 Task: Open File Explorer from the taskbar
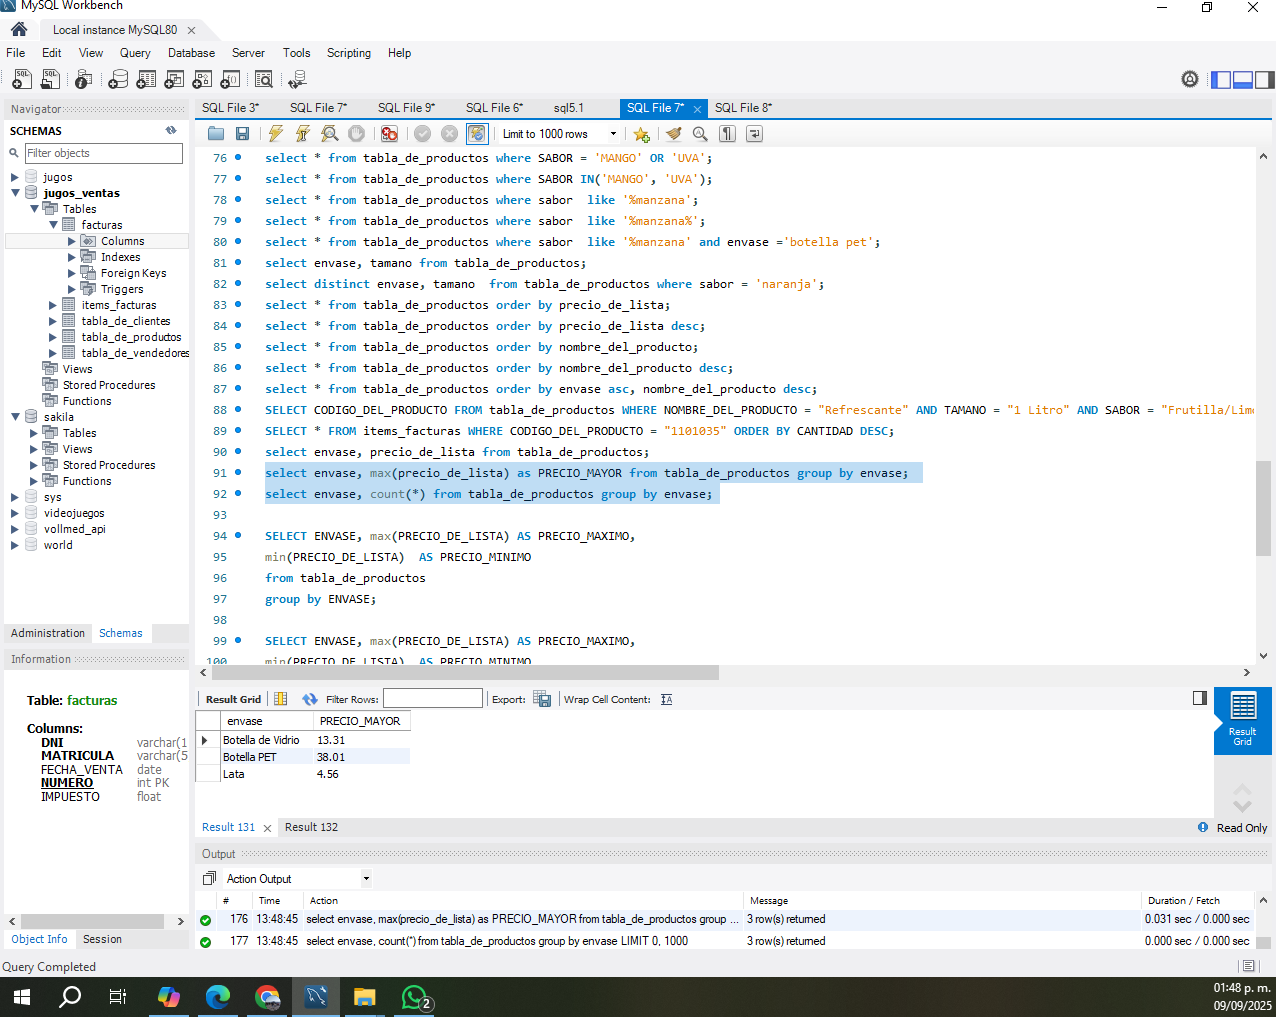364,997
